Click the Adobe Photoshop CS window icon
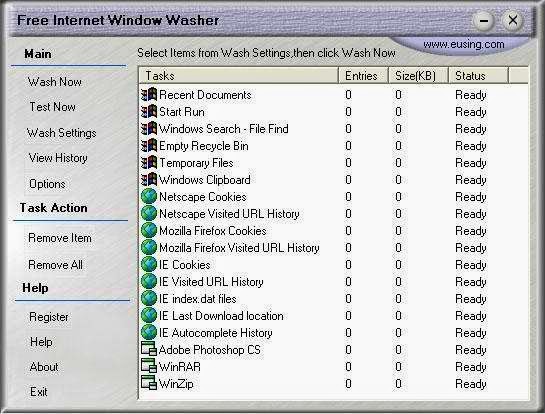545x414 pixels. pos(149,349)
